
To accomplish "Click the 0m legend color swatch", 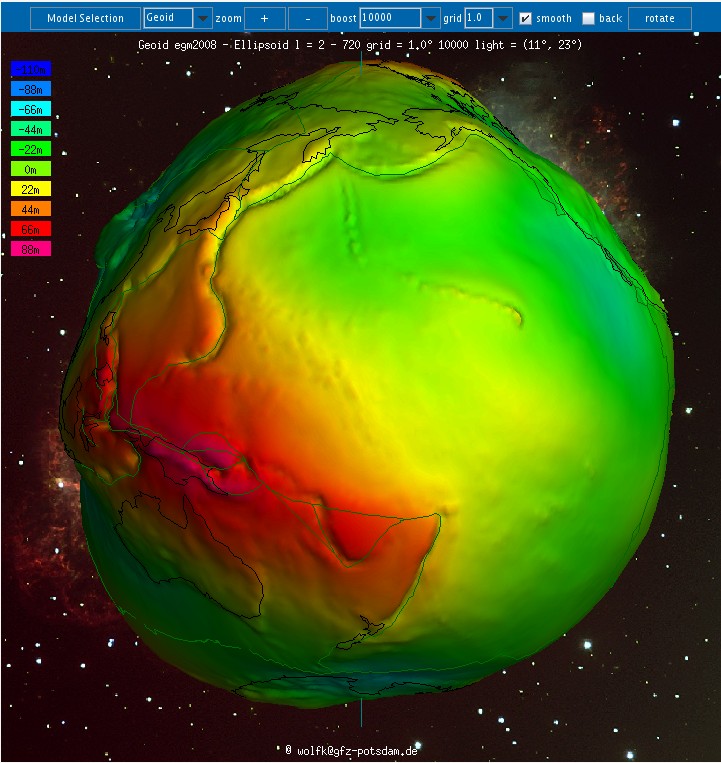I will coord(31,169).
